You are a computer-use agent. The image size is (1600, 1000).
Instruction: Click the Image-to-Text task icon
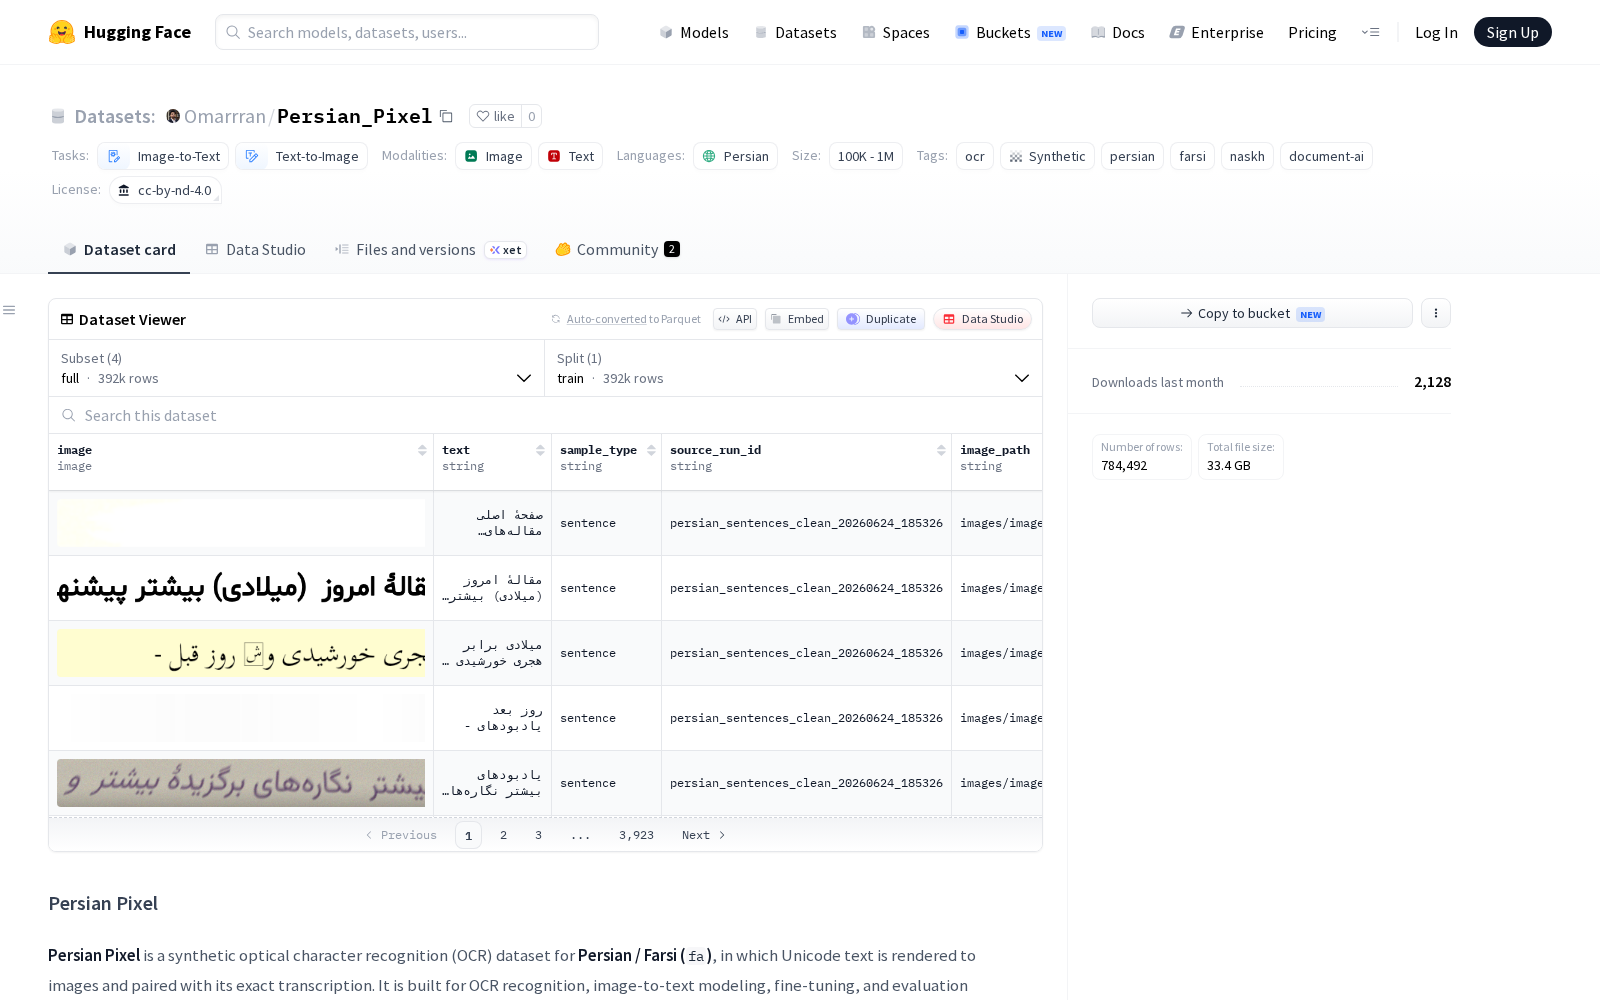click(x=115, y=156)
